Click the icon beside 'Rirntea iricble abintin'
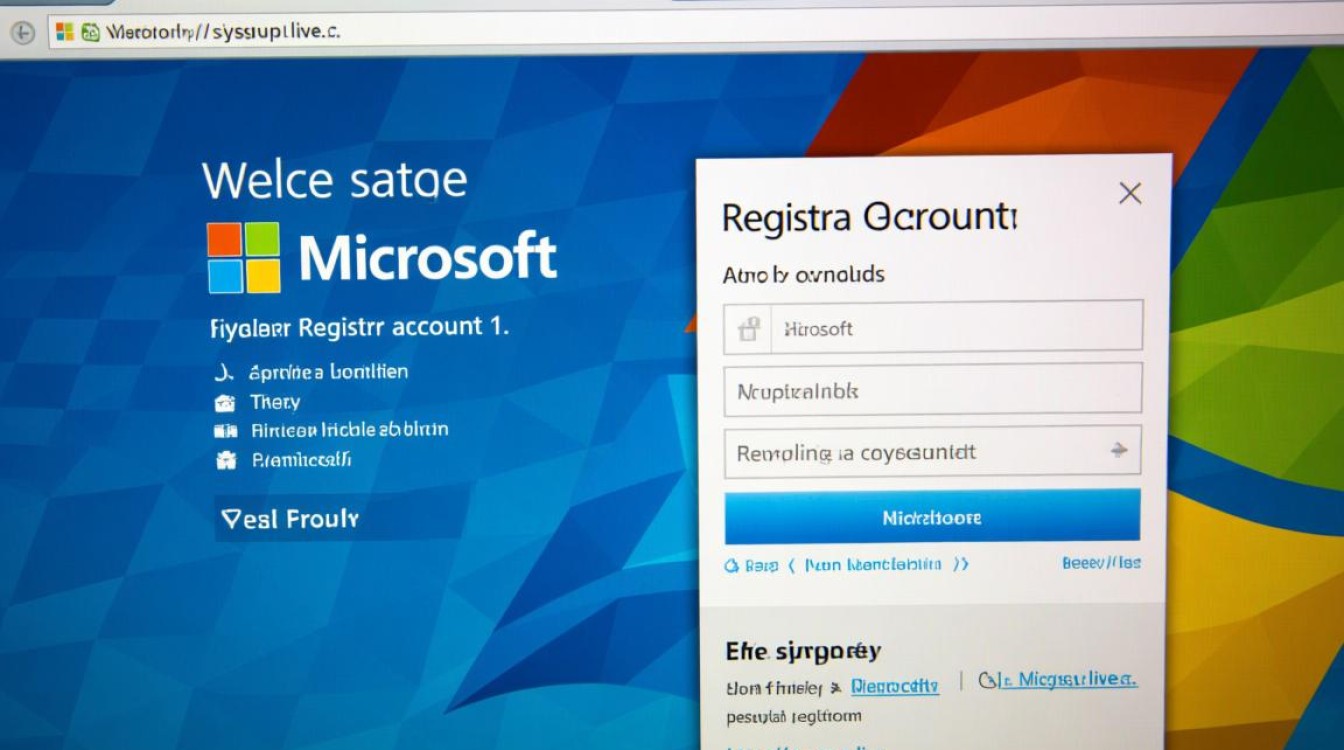1344x750 pixels. [x=226, y=431]
